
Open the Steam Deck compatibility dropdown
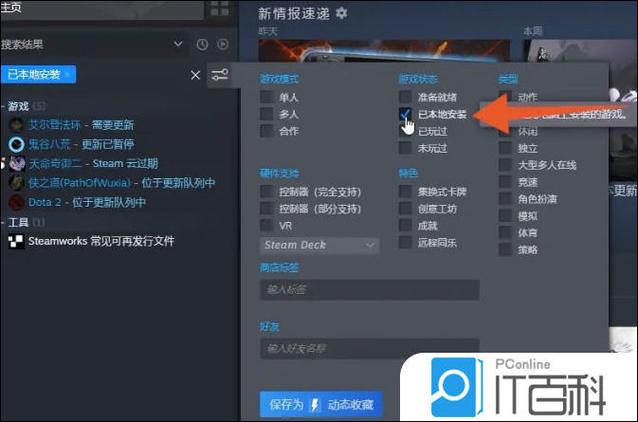point(319,245)
